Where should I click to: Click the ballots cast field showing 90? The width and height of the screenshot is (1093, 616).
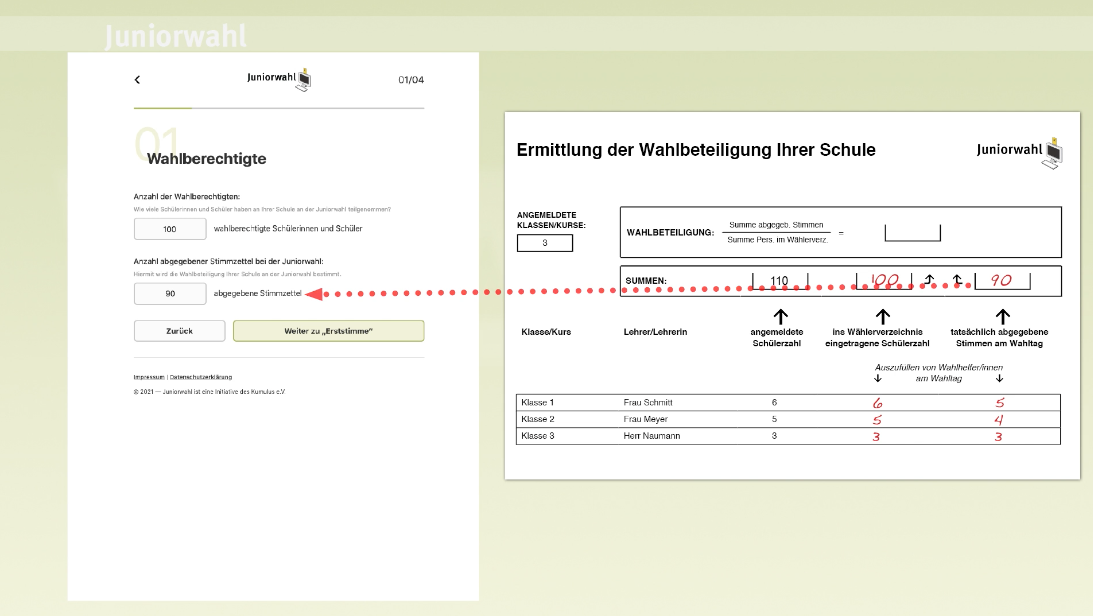pos(170,293)
